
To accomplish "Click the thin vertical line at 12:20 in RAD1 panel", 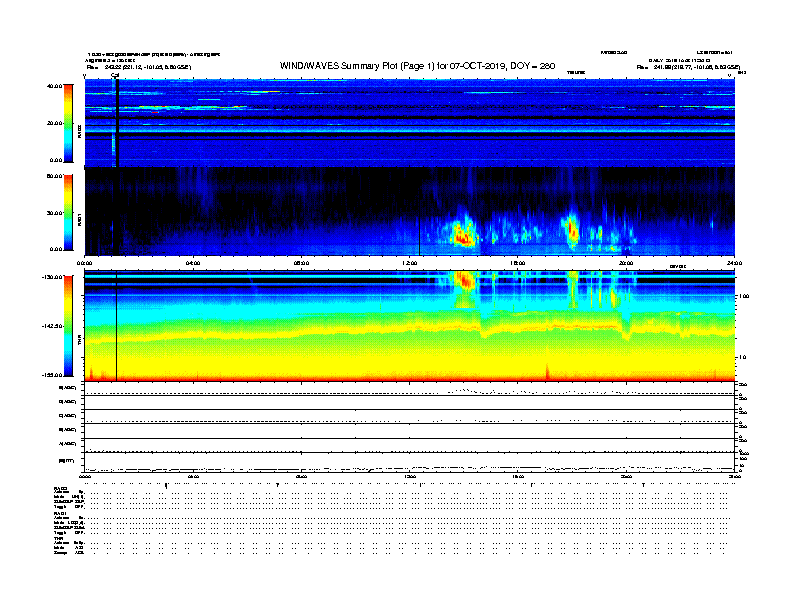I will click(x=419, y=236).
